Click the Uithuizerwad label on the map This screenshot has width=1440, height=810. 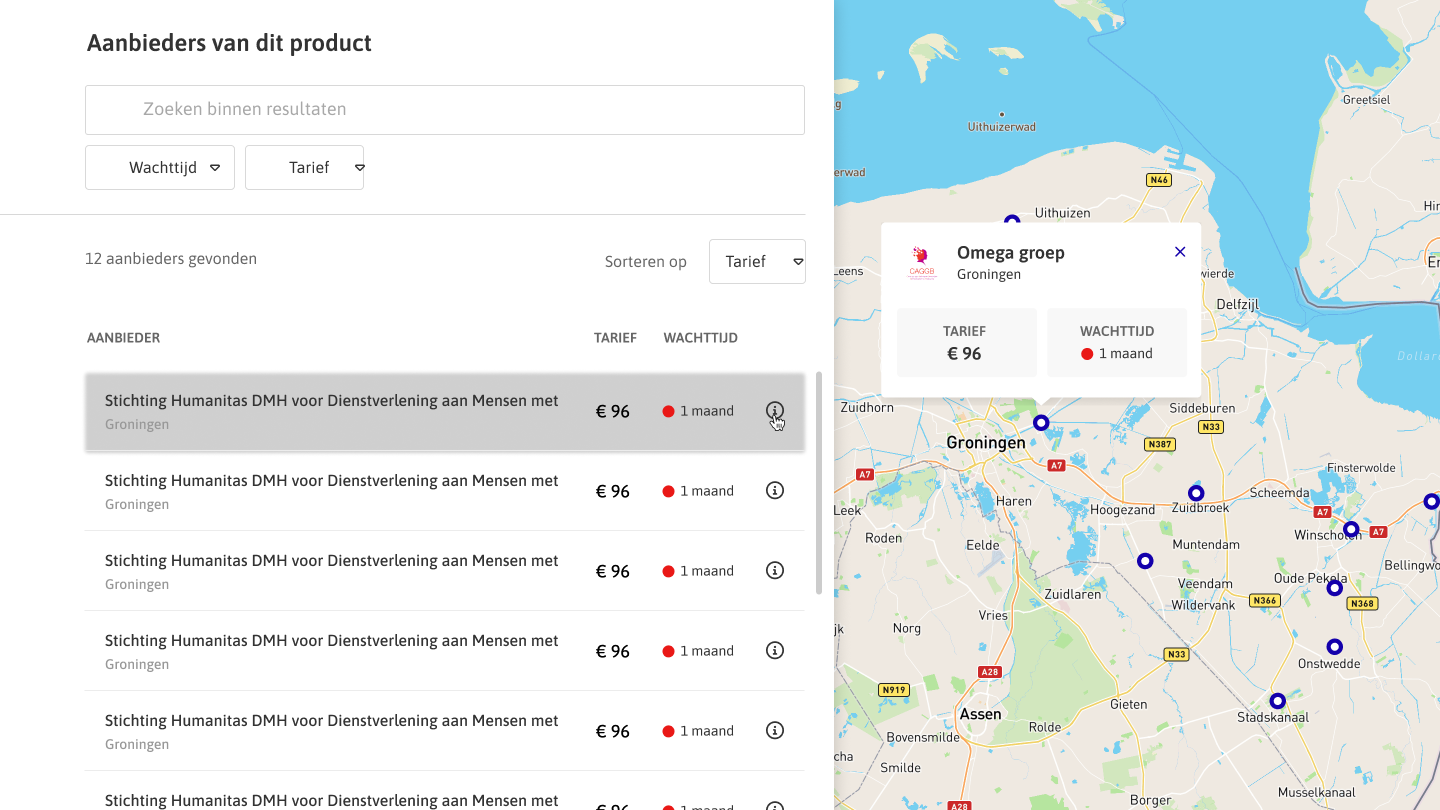click(x=1002, y=127)
